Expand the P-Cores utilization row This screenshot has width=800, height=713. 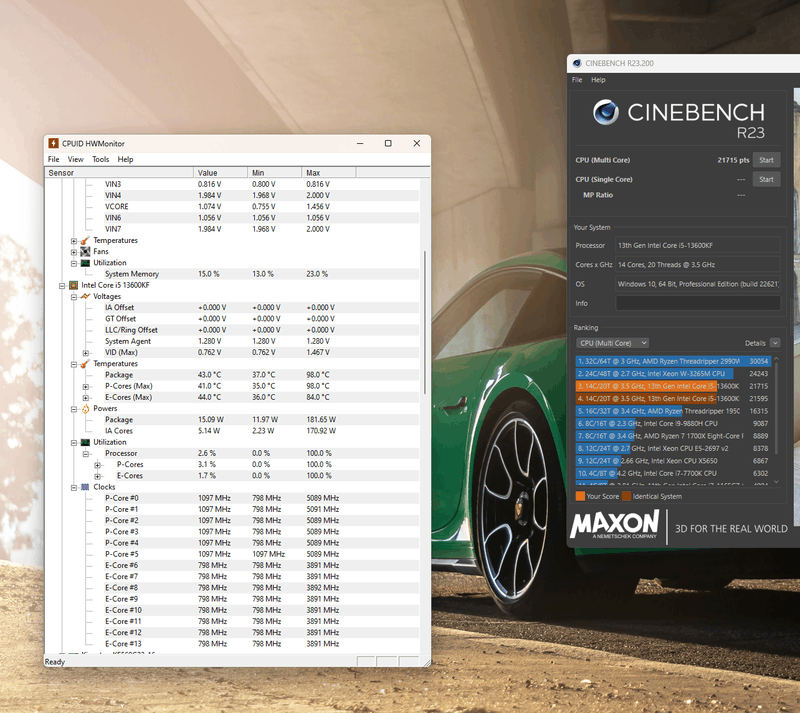[97, 465]
